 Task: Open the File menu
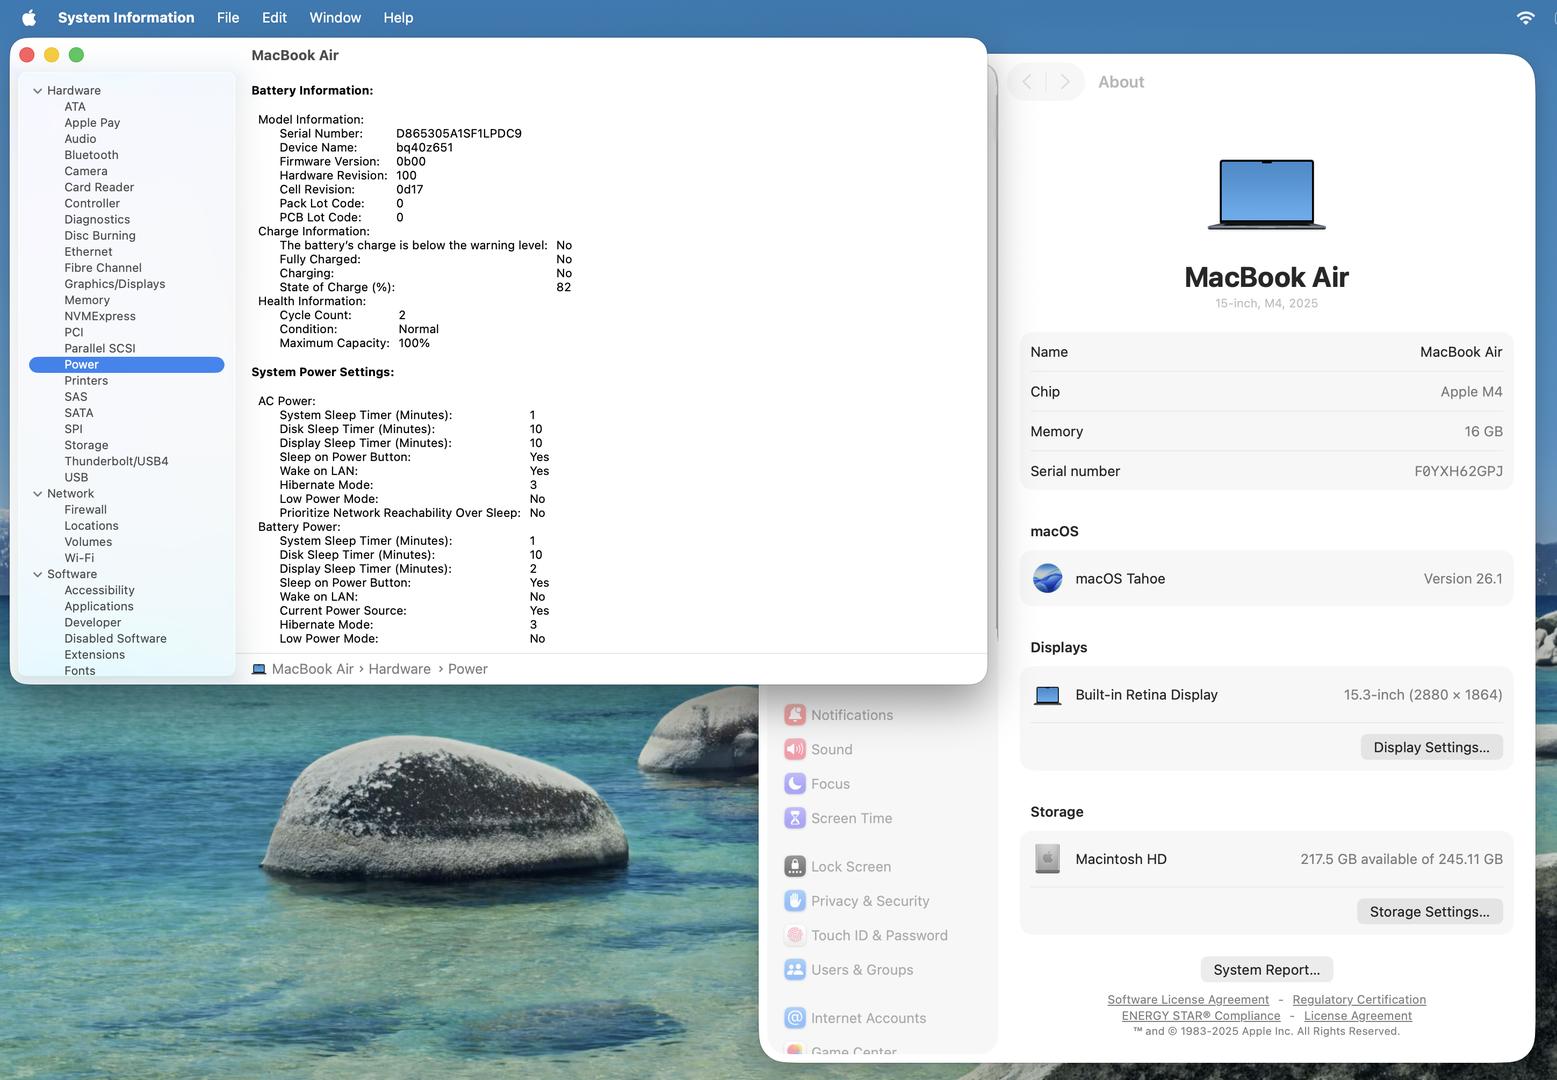tap(228, 18)
